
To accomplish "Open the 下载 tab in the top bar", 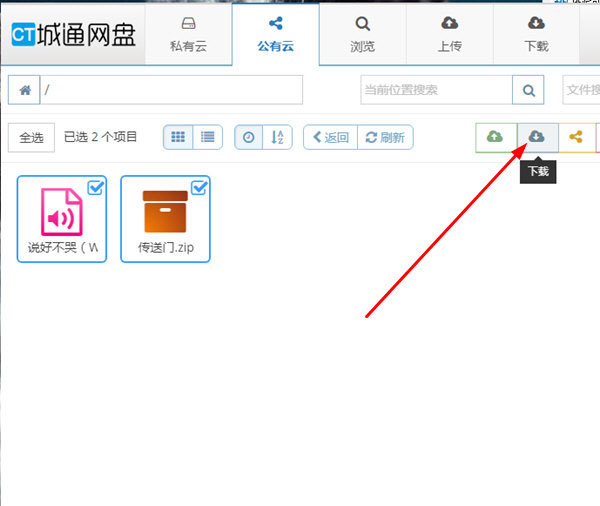I will (x=536, y=35).
